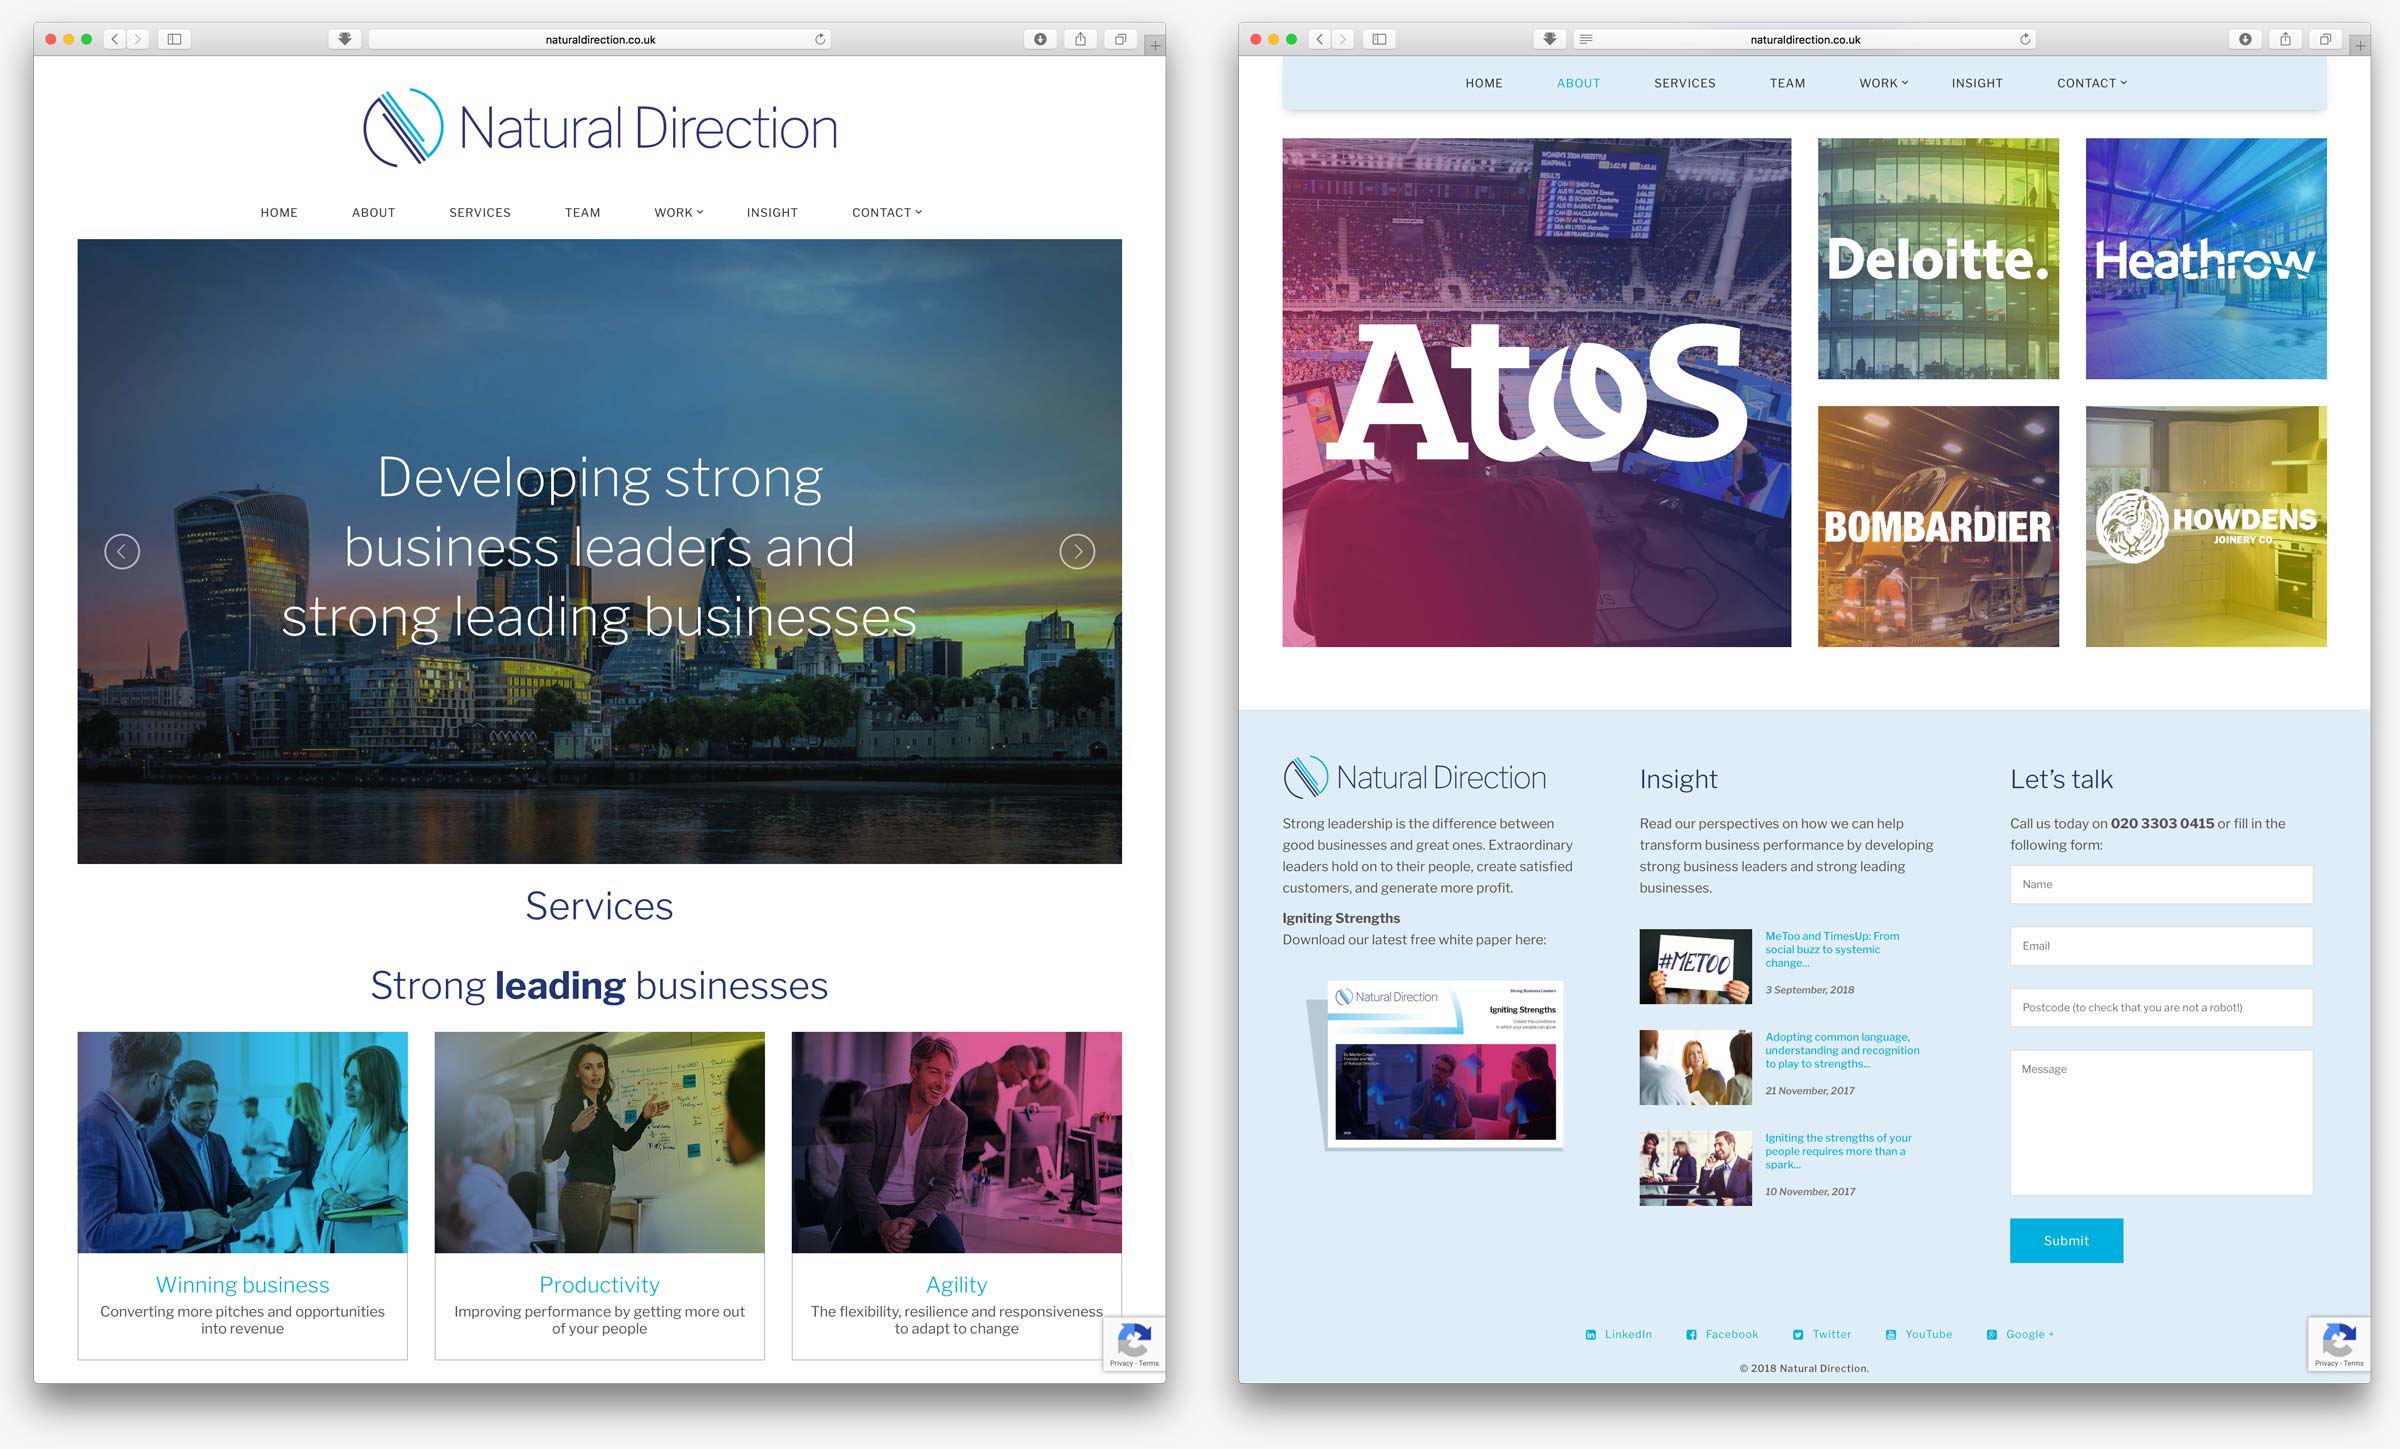Reload page in the left Safari window
Screen dimensions: 2400x1449
pos(820,39)
